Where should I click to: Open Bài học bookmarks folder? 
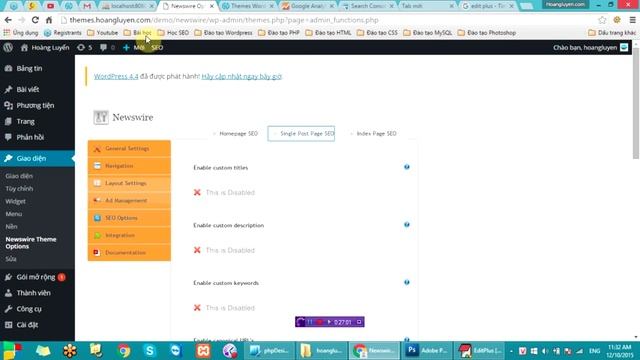[x=138, y=33]
